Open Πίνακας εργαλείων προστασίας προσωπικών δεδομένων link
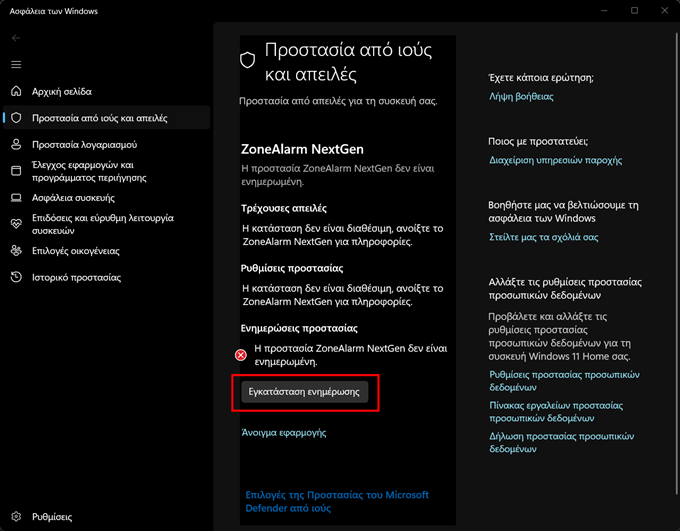 pos(556,412)
